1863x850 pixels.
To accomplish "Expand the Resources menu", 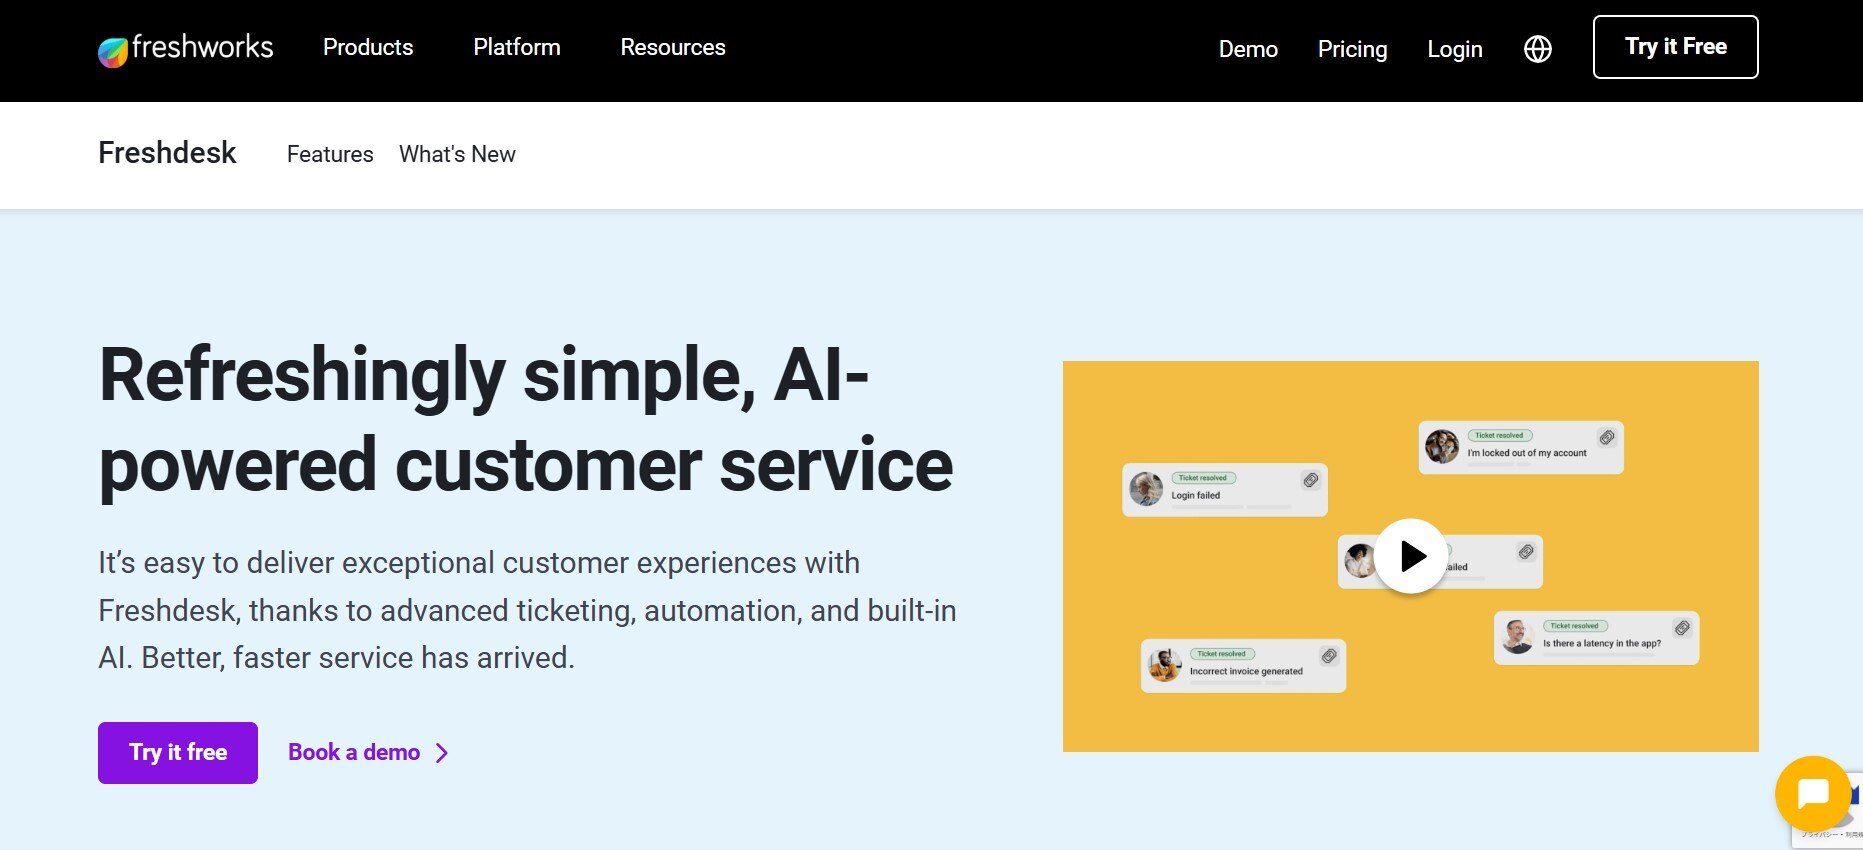I will click(673, 47).
